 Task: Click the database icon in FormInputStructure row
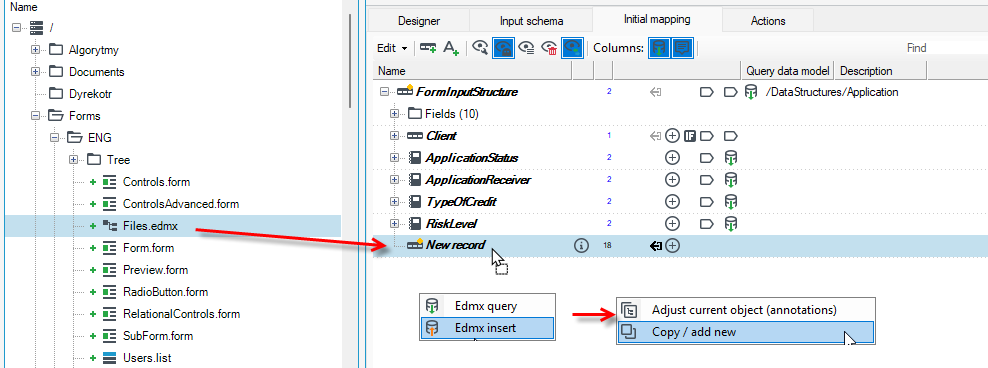click(x=750, y=92)
